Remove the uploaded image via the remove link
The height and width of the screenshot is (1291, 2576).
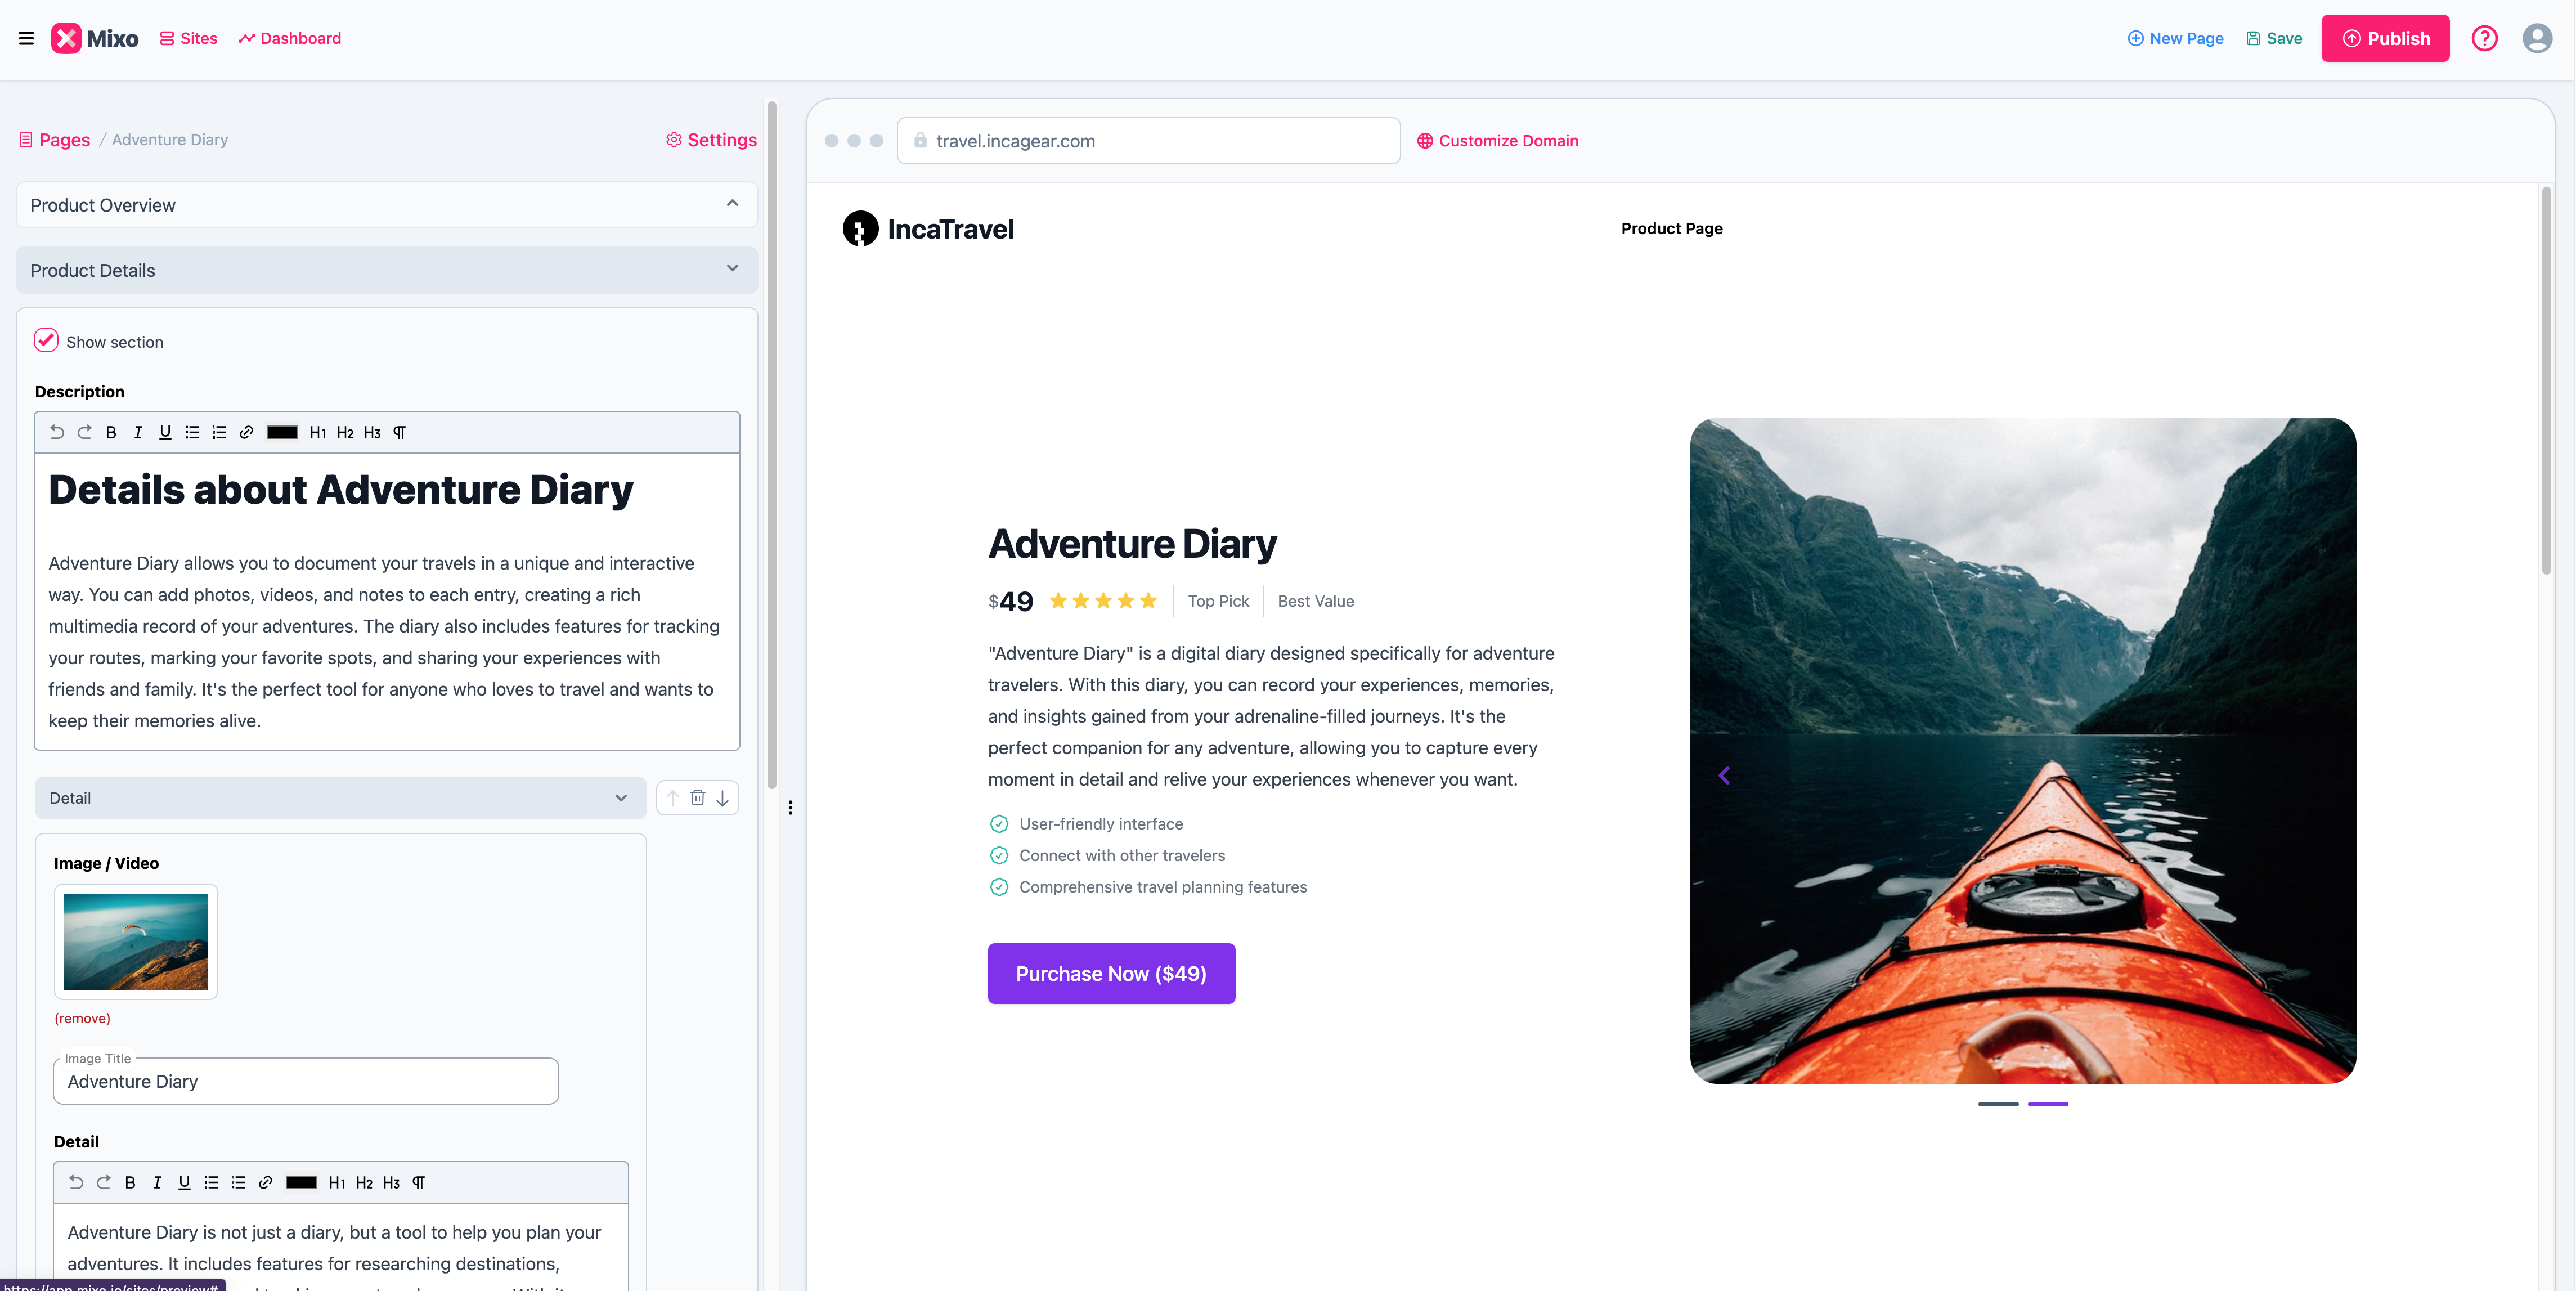point(83,1018)
